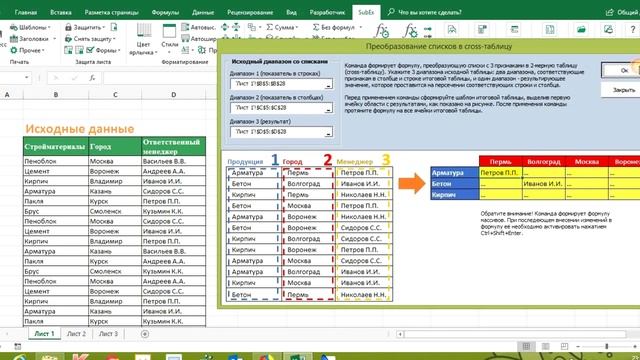Image resolution: width=640 pixels, height=360 pixels.
Task: Click the collapse rows arrows icon
Action: point(236,27)
